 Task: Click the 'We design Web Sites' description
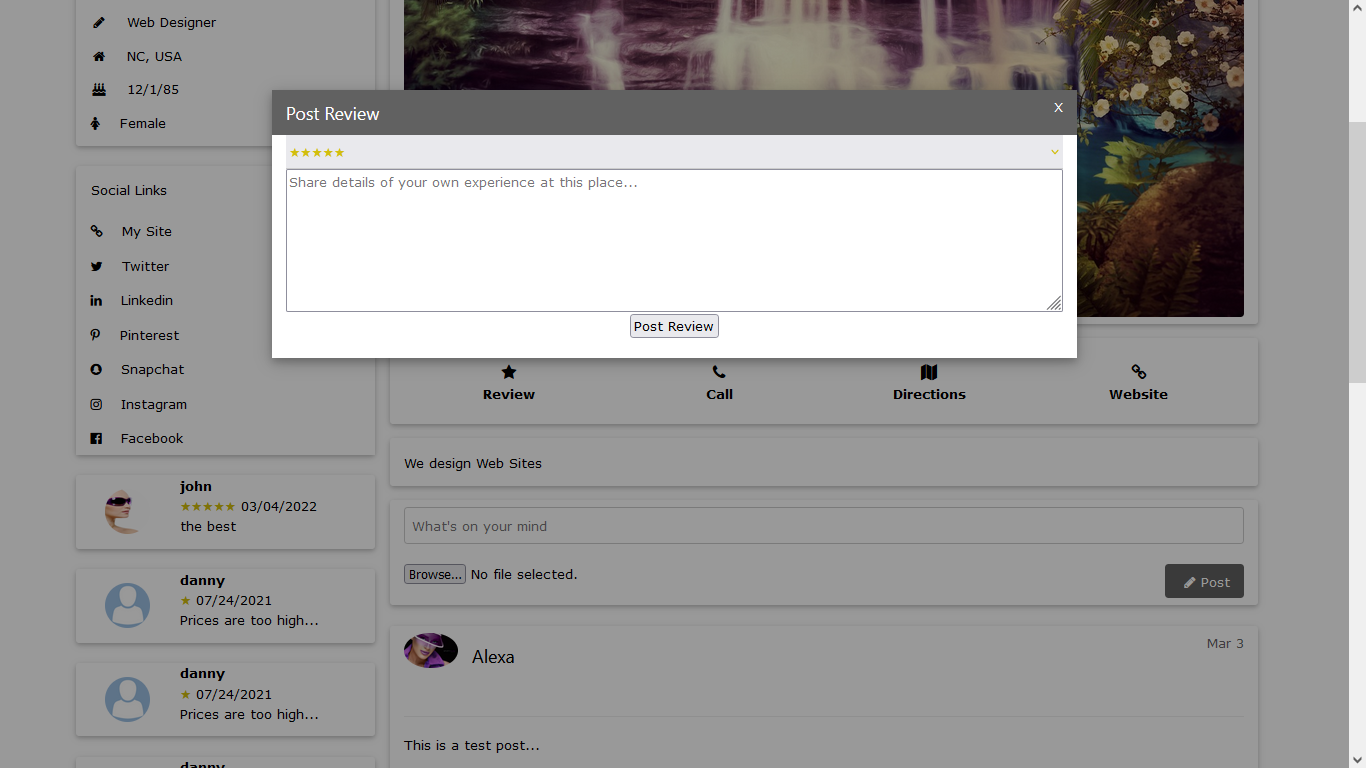[x=473, y=463]
